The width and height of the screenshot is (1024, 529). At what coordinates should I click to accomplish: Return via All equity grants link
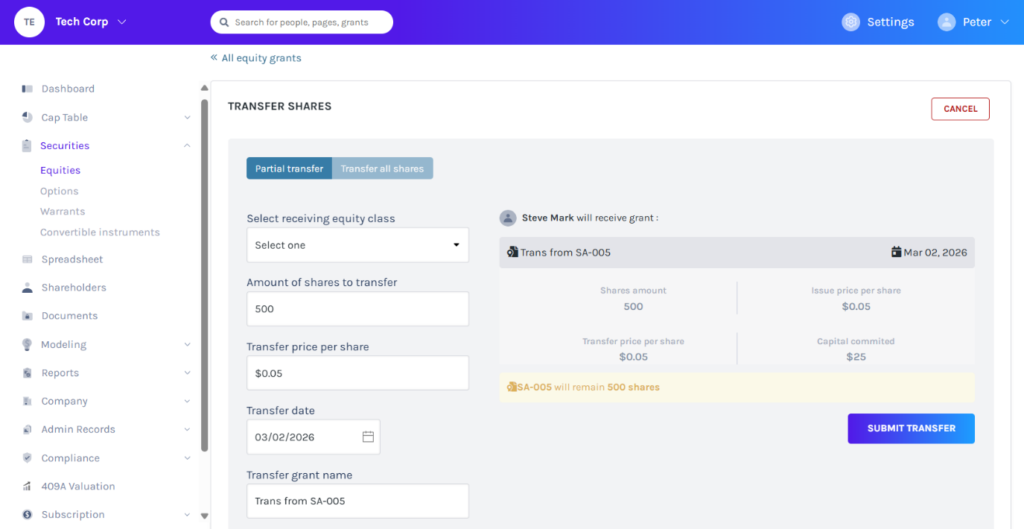point(256,58)
